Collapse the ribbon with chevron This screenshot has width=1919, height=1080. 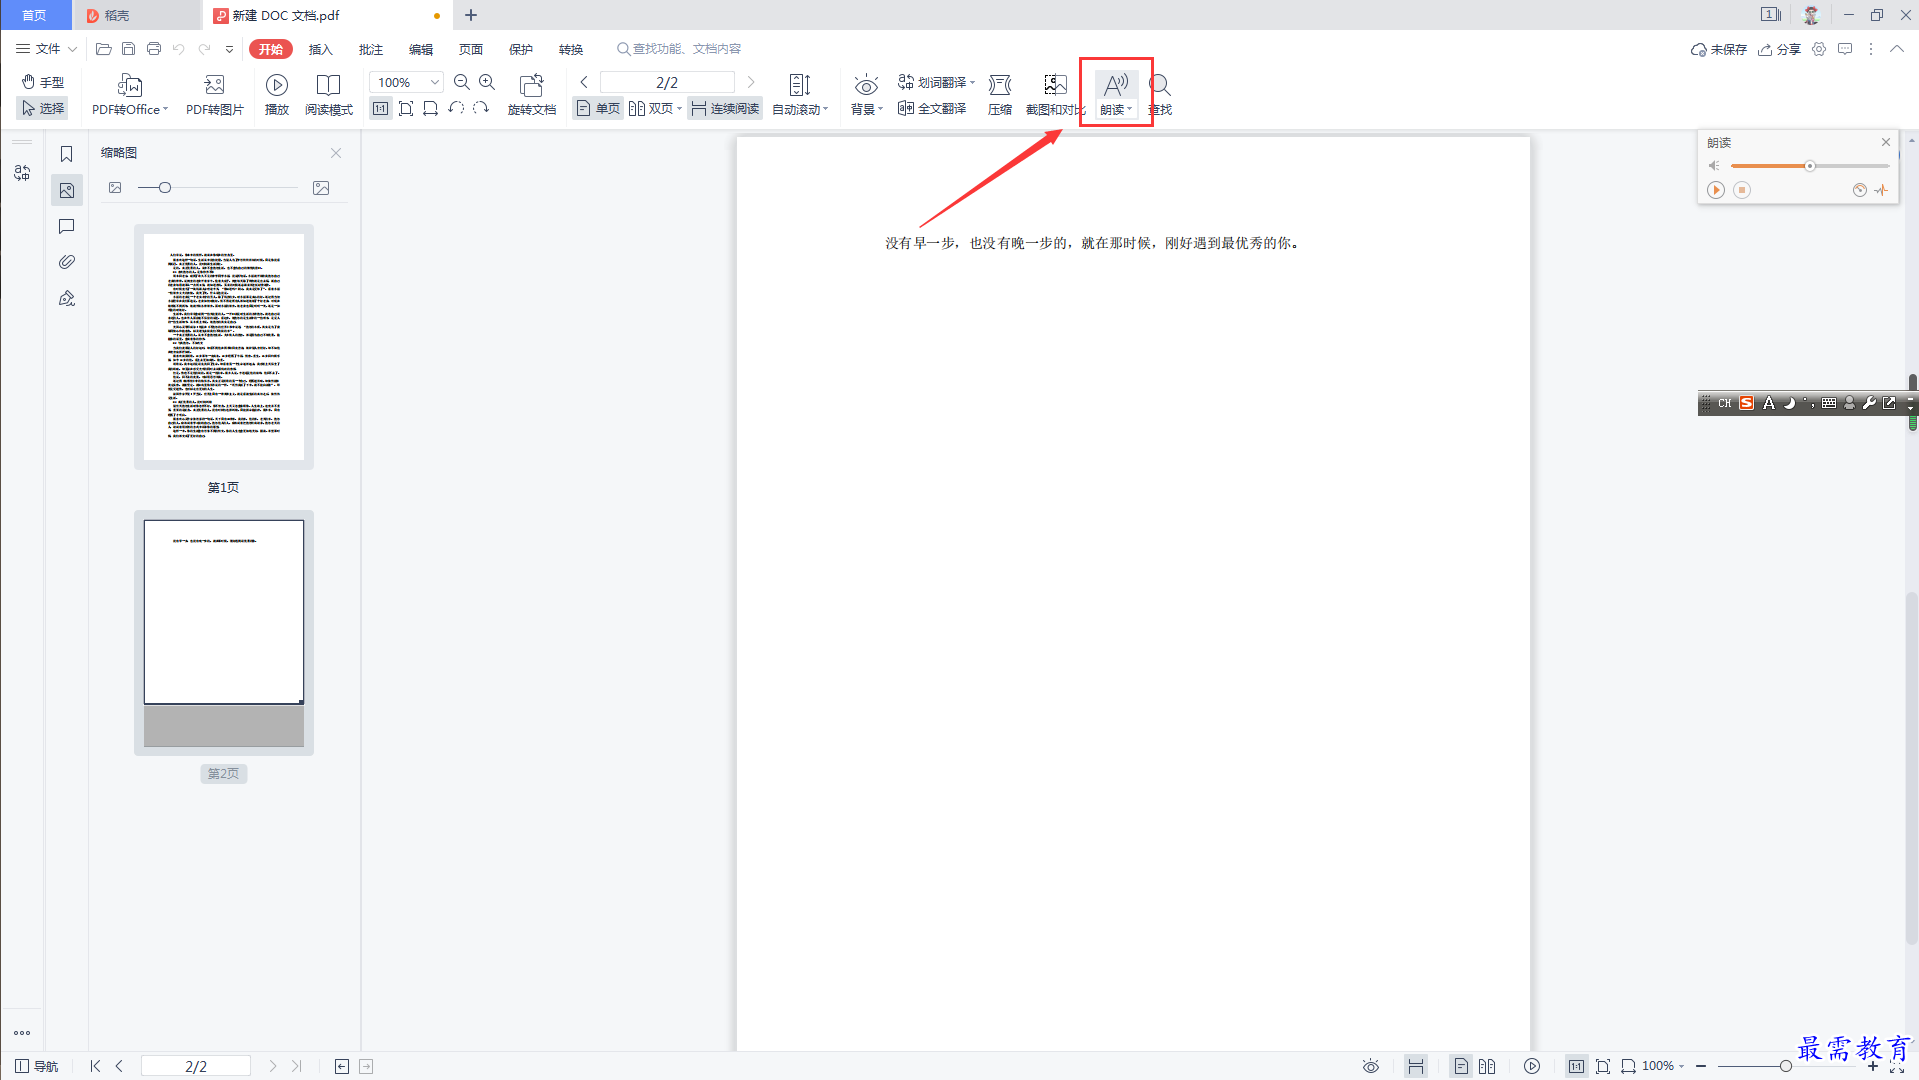point(1896,48)
